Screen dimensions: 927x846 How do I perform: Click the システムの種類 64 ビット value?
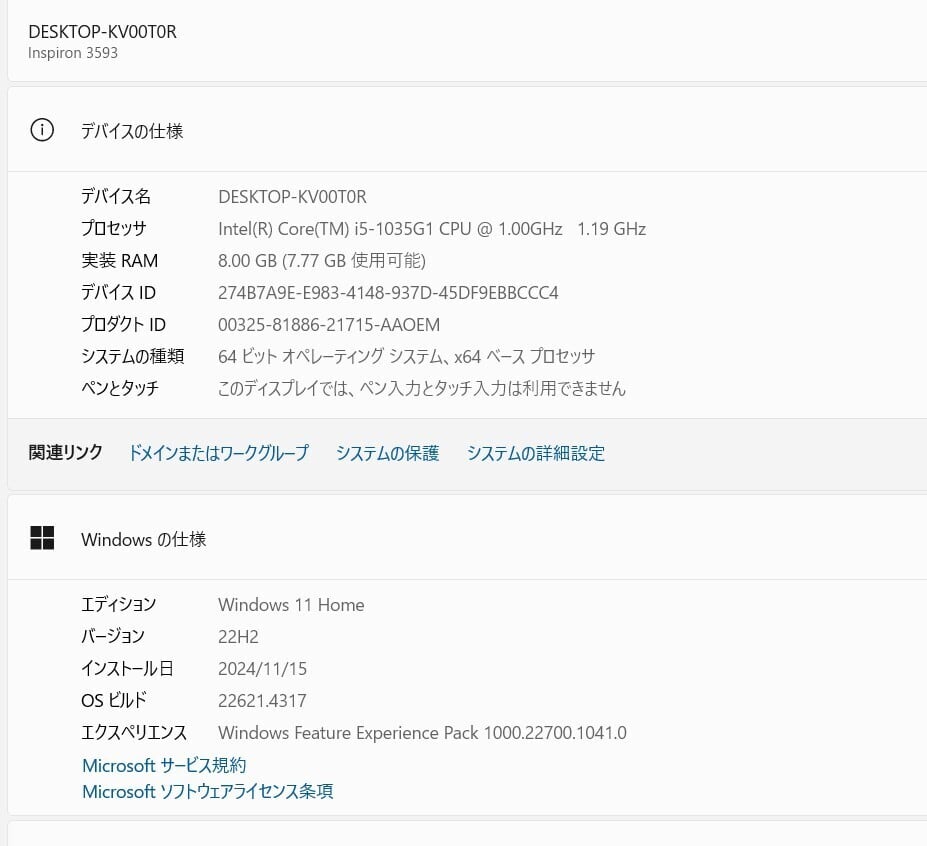click(x=406, y=357)
